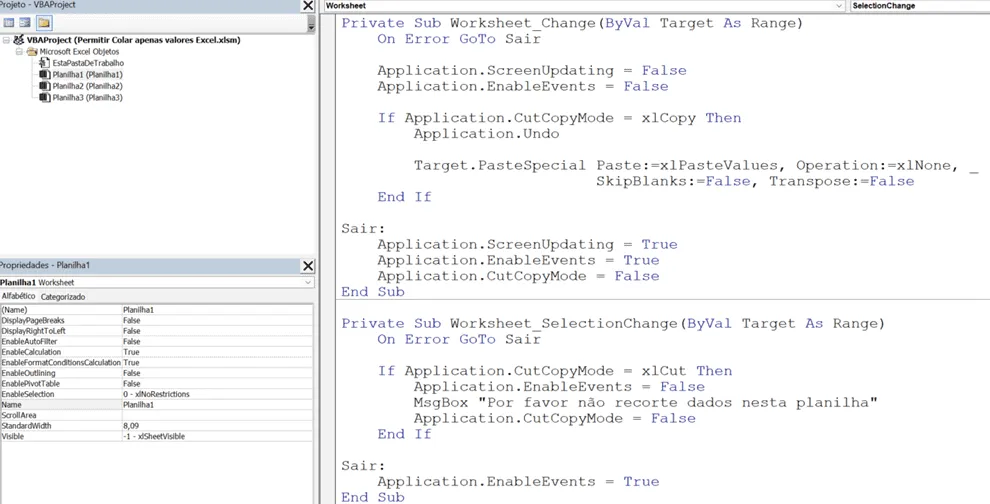Toggle Folders icon in Project panel toolbar
The image size is (990, 504).
pos(44,23)
